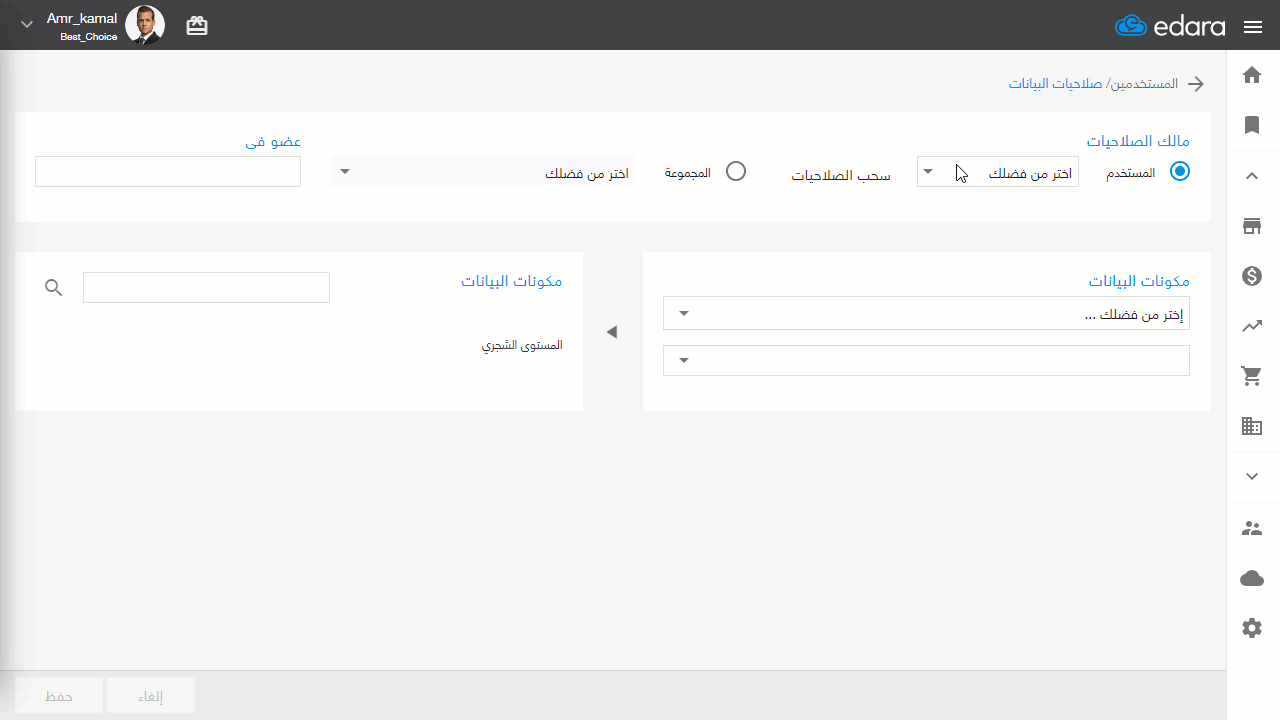Open the settings gear in sidebar

coord(1252,628)
